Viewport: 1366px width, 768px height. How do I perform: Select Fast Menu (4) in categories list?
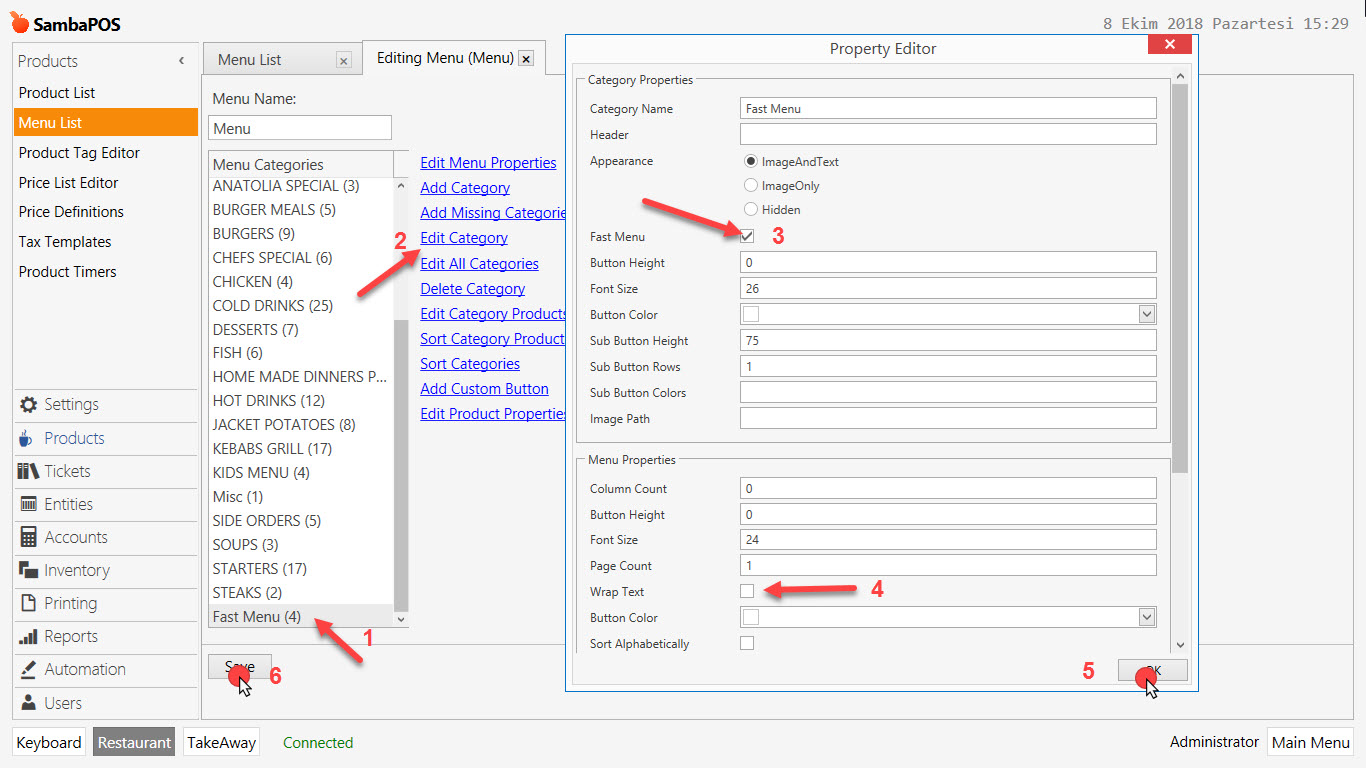click(x=302, y=617)
